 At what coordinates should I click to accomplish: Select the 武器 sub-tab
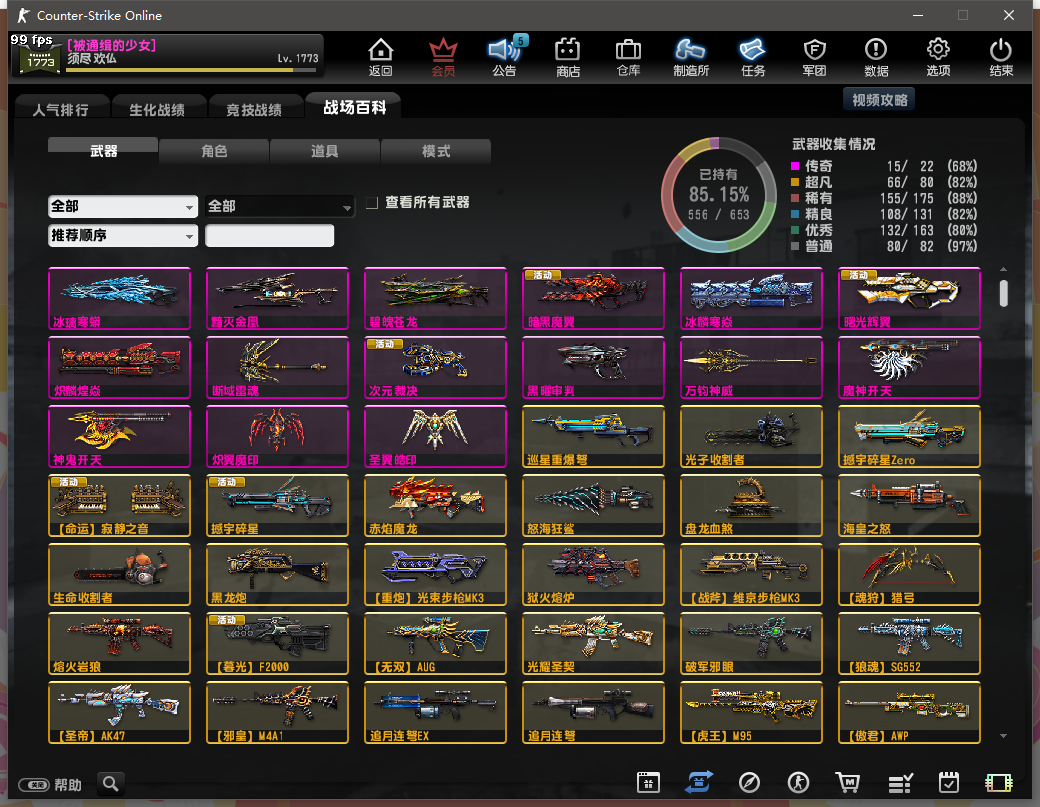[x=103, y=151]
